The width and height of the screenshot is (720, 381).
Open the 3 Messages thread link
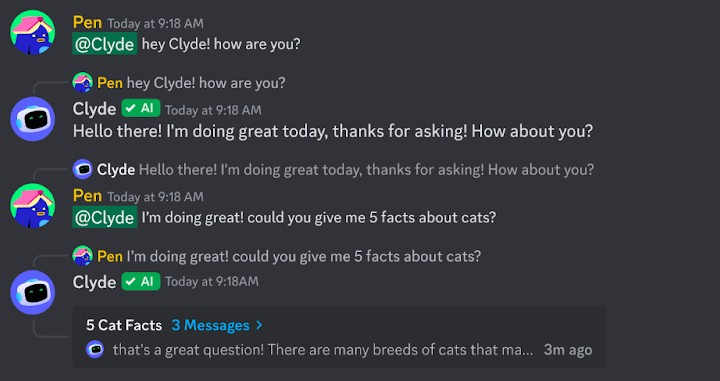coord(210,325)
